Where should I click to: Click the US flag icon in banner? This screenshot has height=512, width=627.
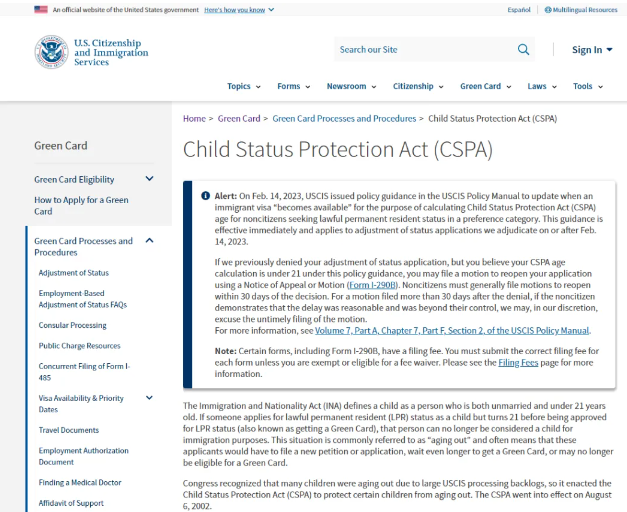point(40,9)
